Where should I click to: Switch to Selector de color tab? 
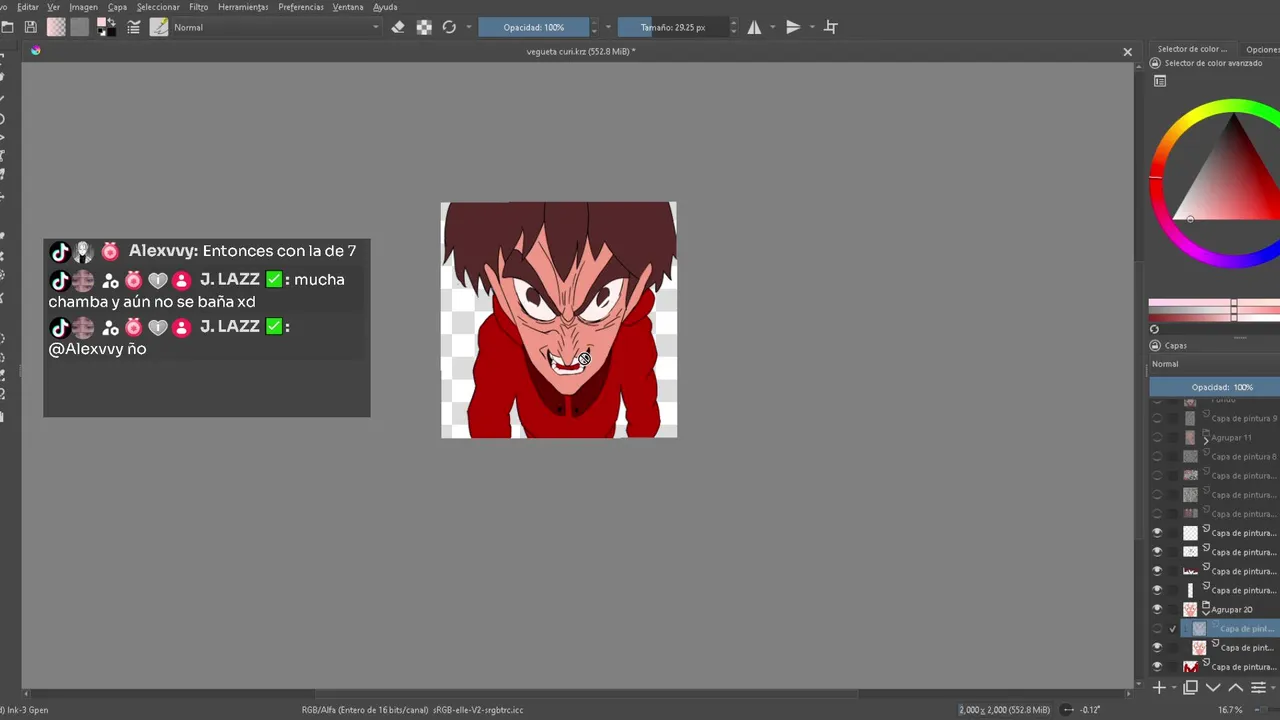[1192, 49]
